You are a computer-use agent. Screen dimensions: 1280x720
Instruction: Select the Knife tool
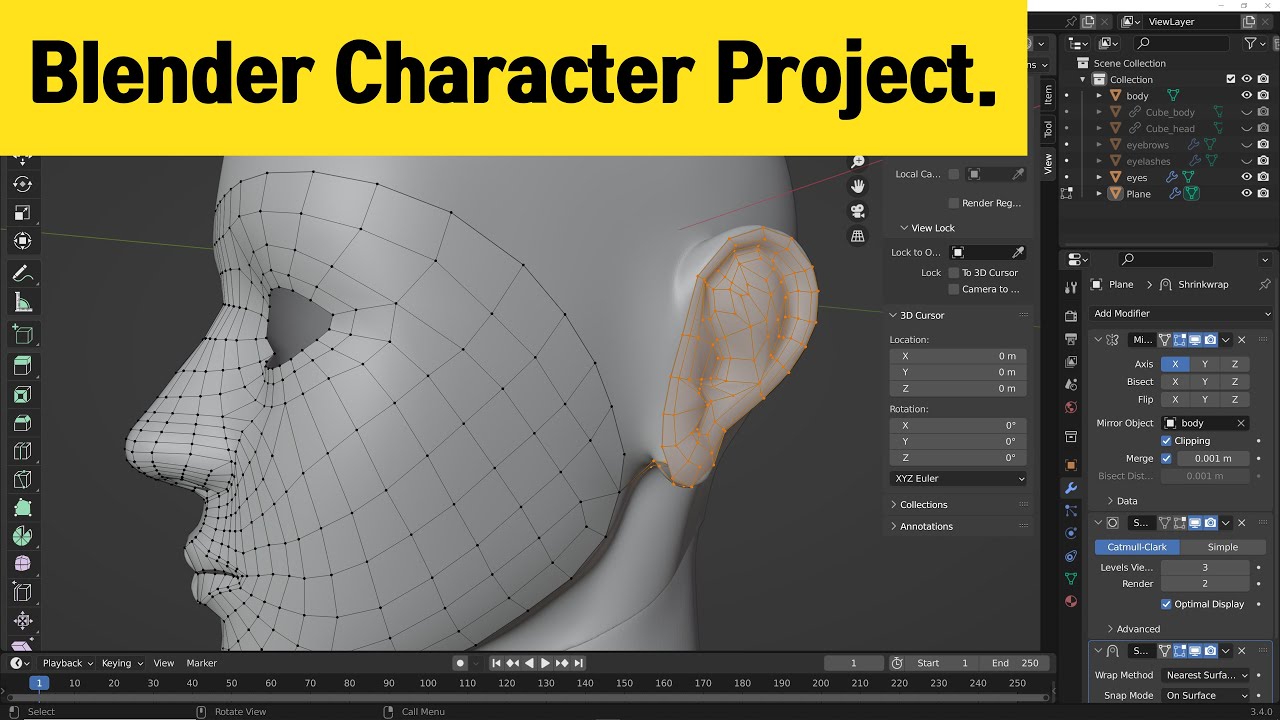tap(22, 480)
